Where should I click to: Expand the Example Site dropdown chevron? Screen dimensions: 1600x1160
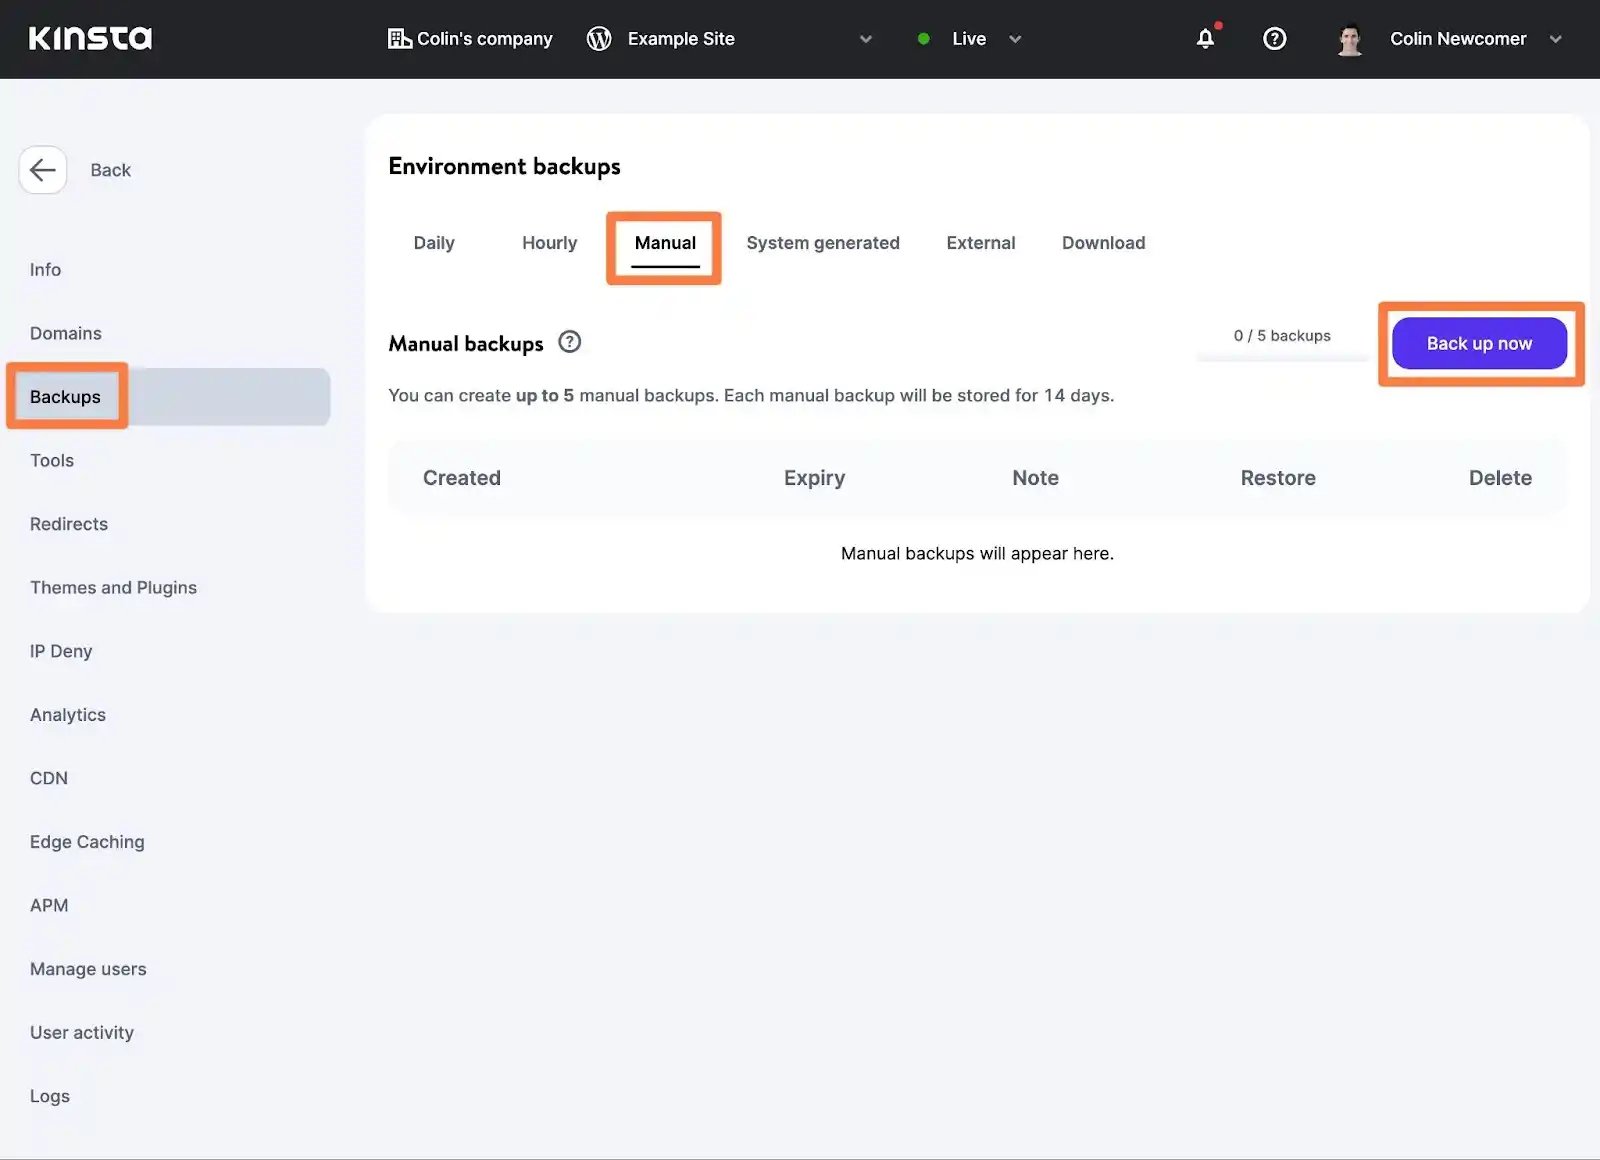866,39
